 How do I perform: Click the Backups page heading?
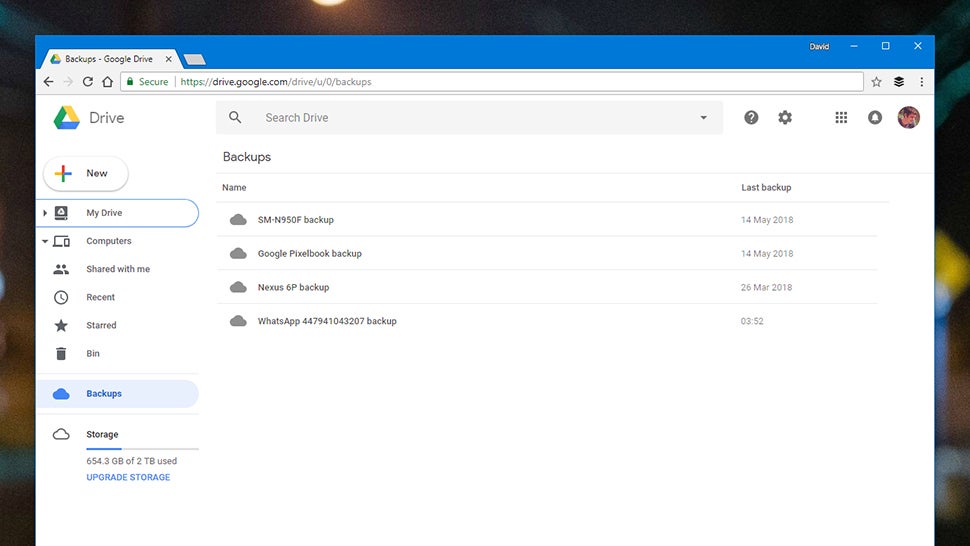pos(247,157)
